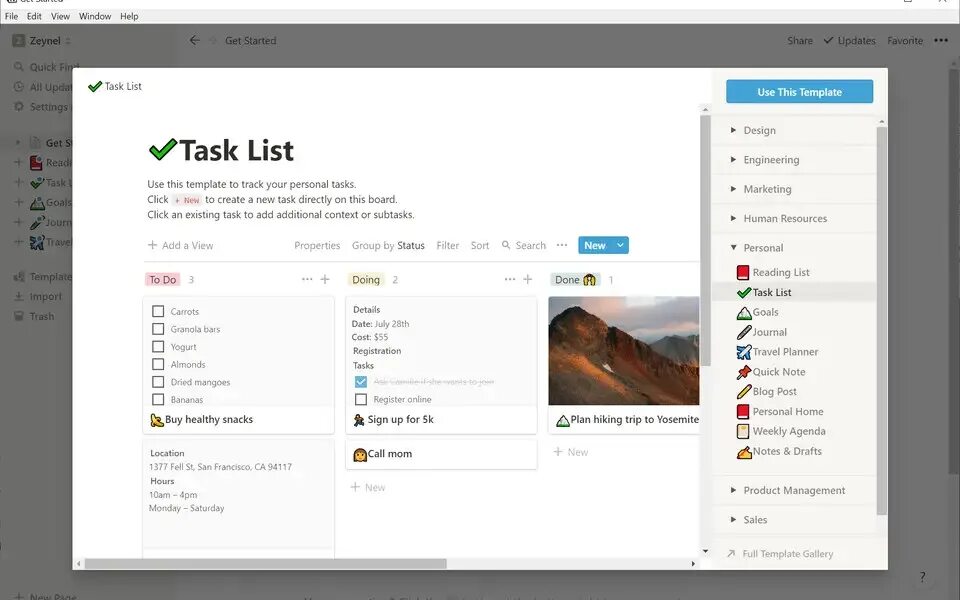This screenshot has width=960, height=600.
Task: Click the Favorite button in top bar
Action: (x=905, y=40)
